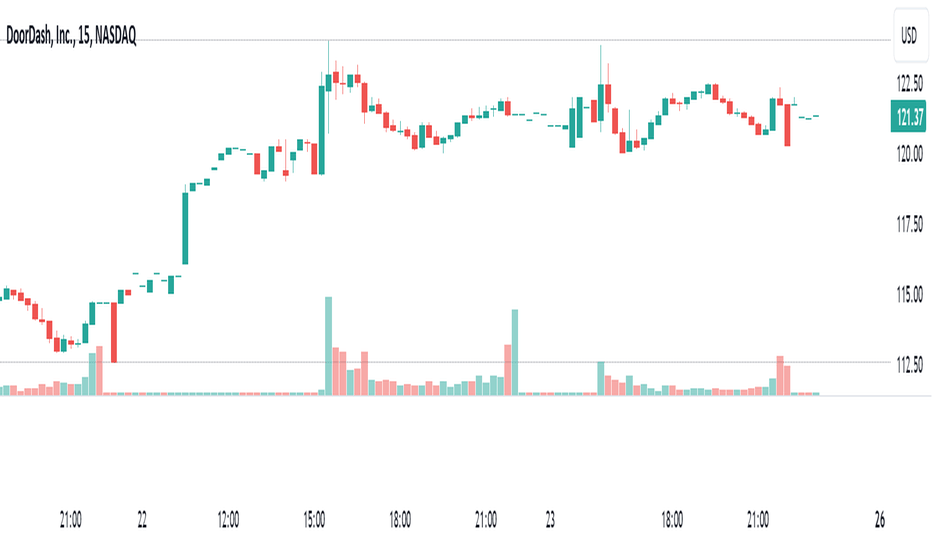The width and height of the screenshot is (932, 550).
Task: Click the last 18:00 time label
Action: point(672,520)
